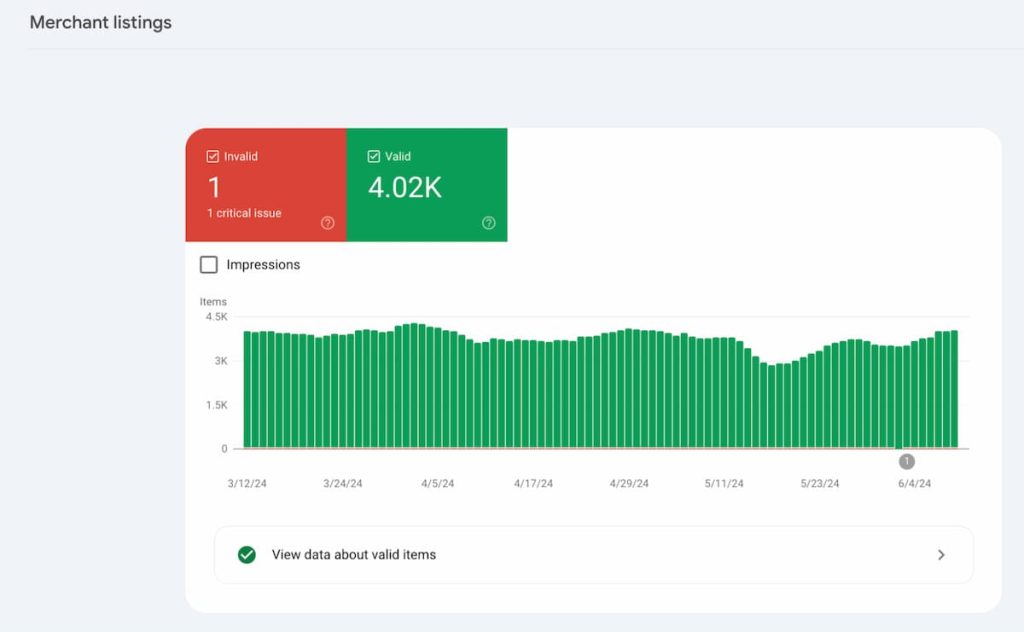This screenshot has height=632, width=1024.
Task: Select the Valid card showing 4.02K
Action: (x=427, y=185)
